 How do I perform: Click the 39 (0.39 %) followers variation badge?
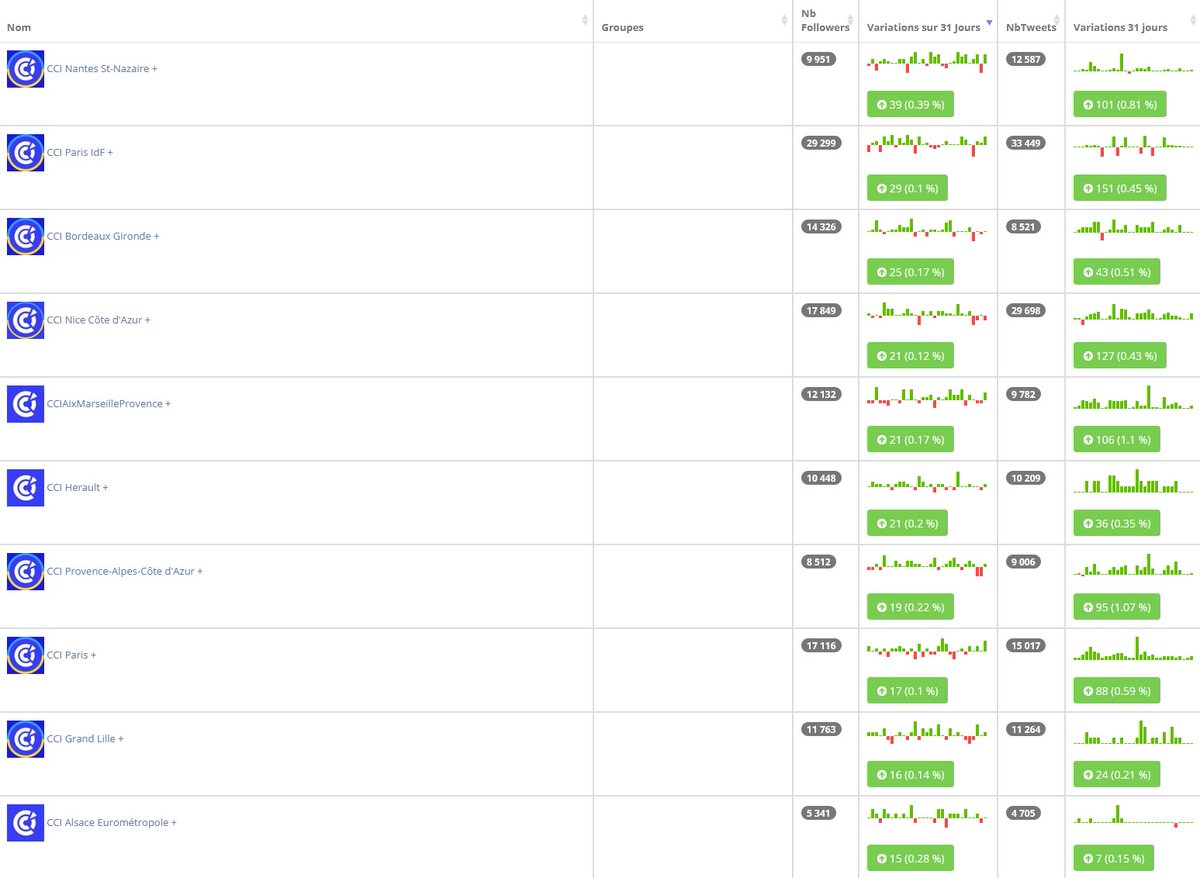click(910, 104)
